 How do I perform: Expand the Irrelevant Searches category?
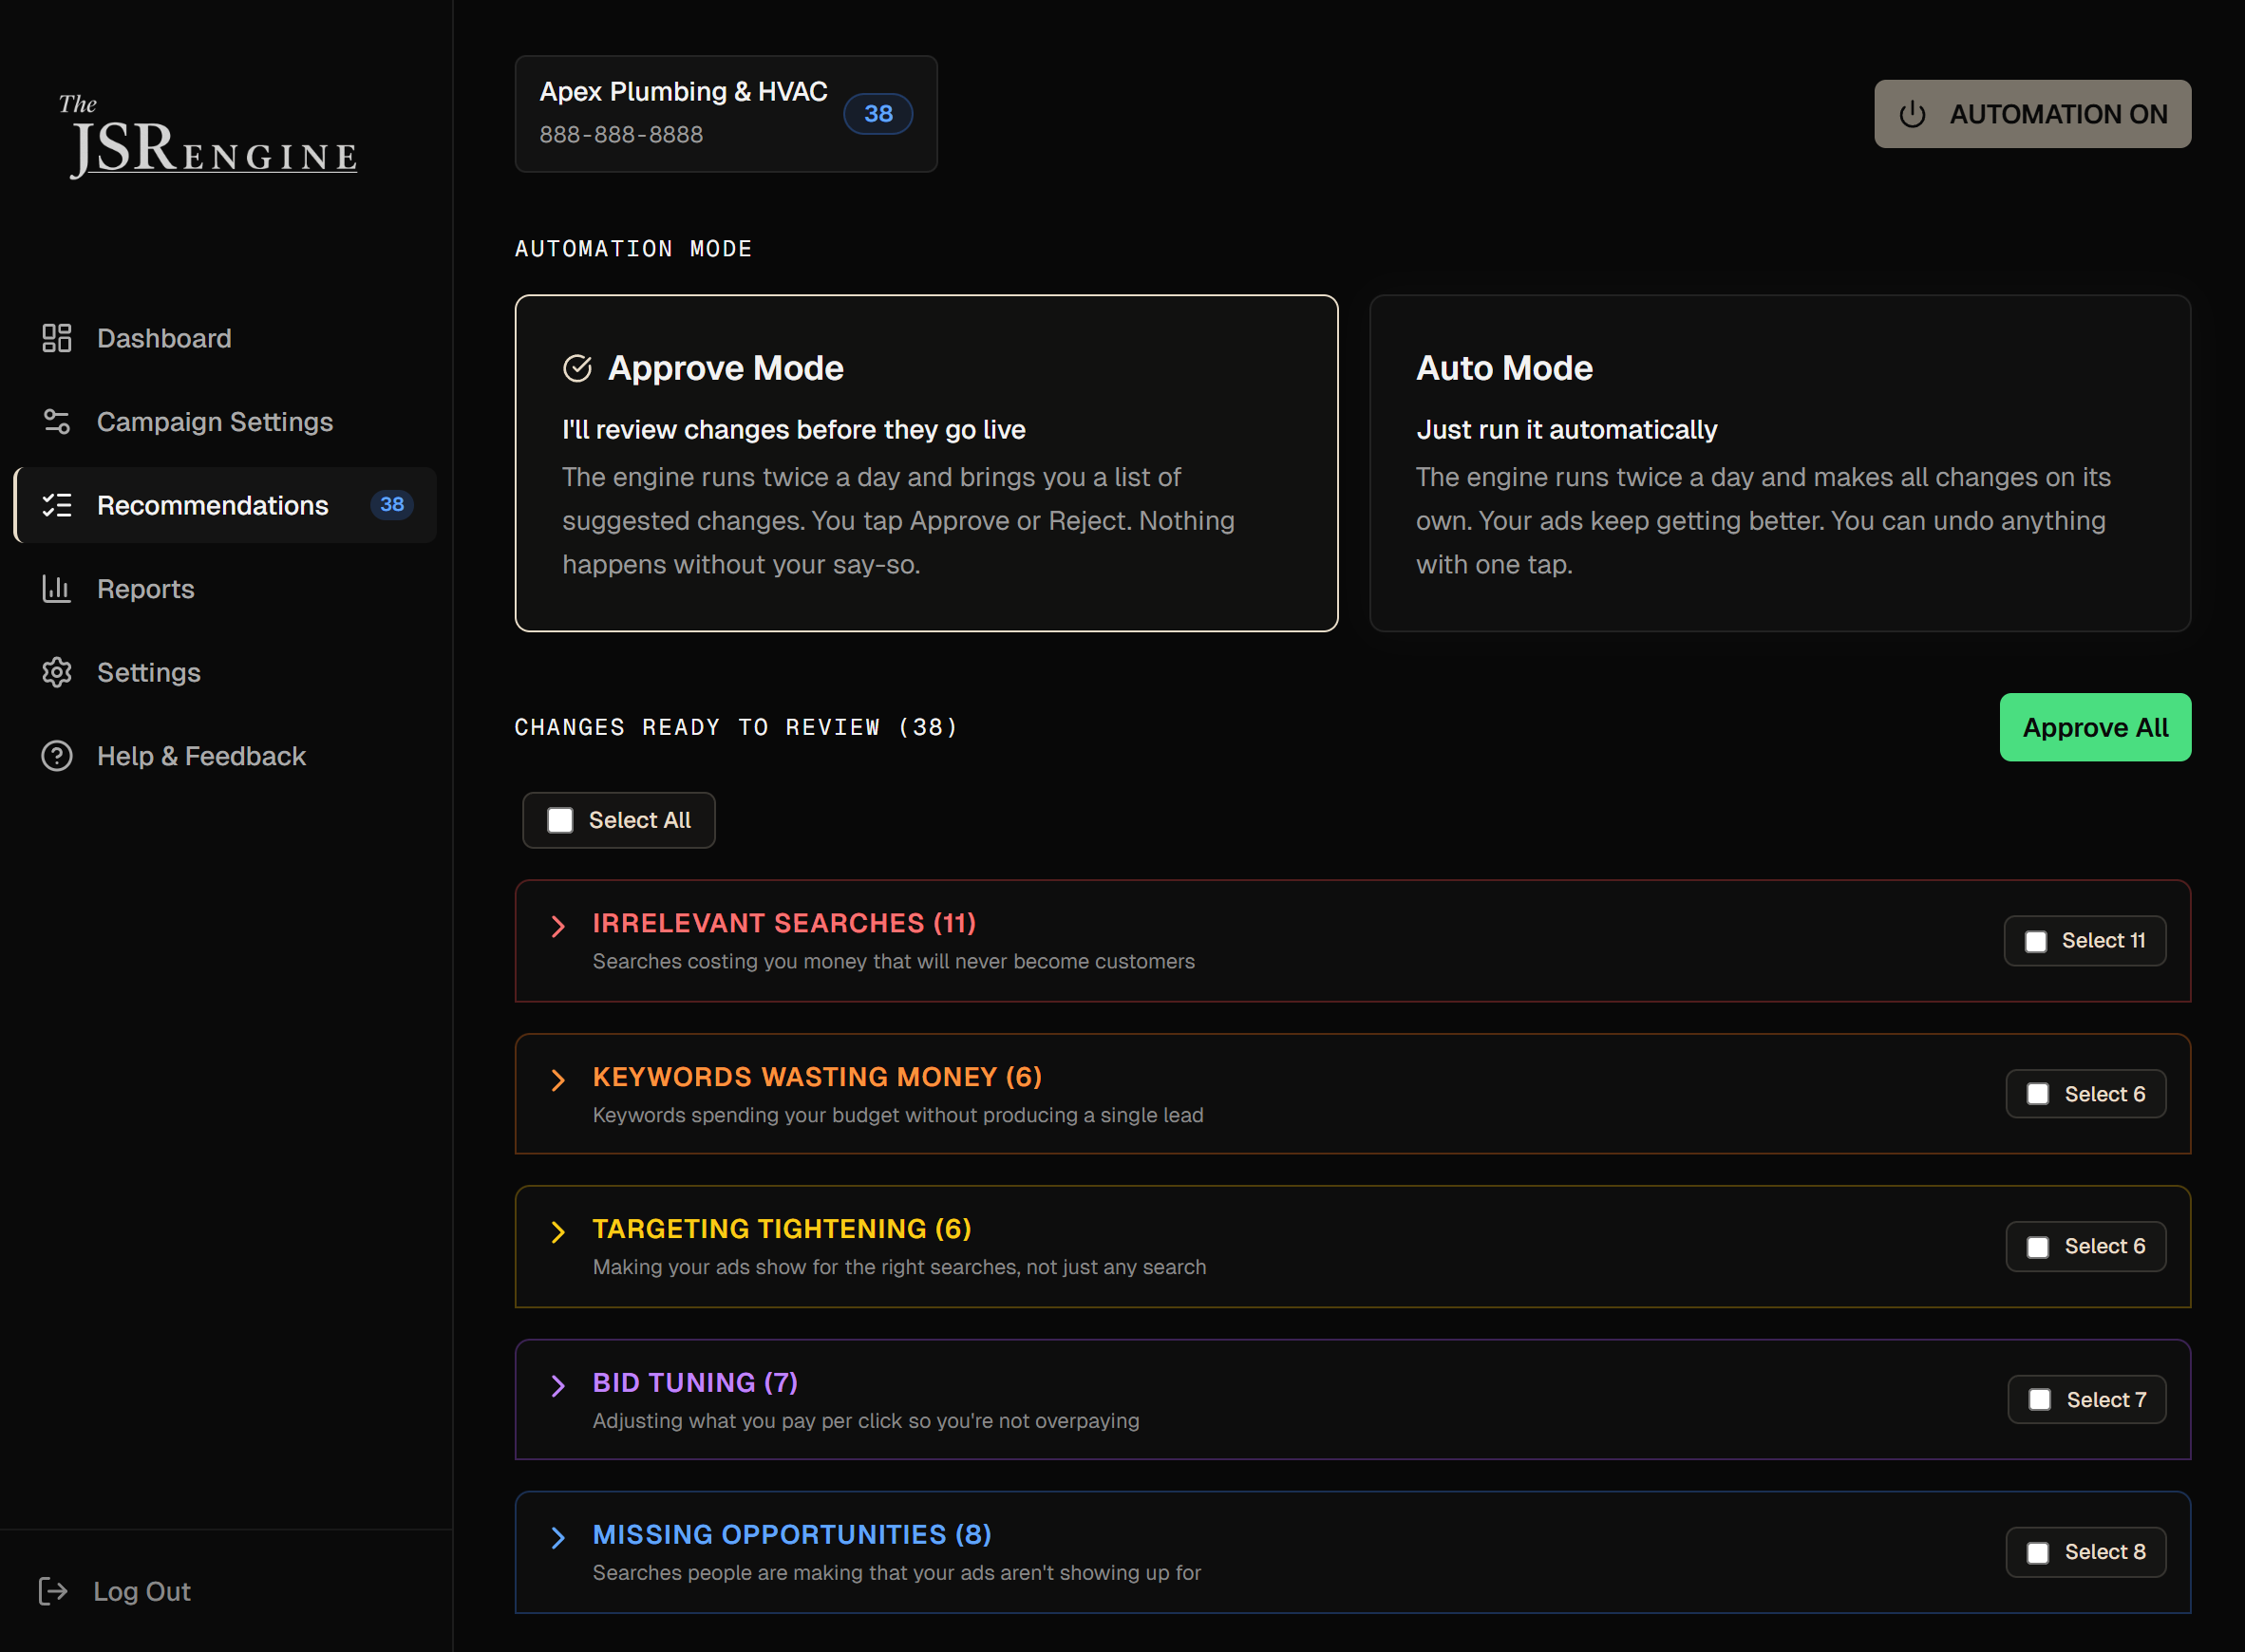pos(557,926)
